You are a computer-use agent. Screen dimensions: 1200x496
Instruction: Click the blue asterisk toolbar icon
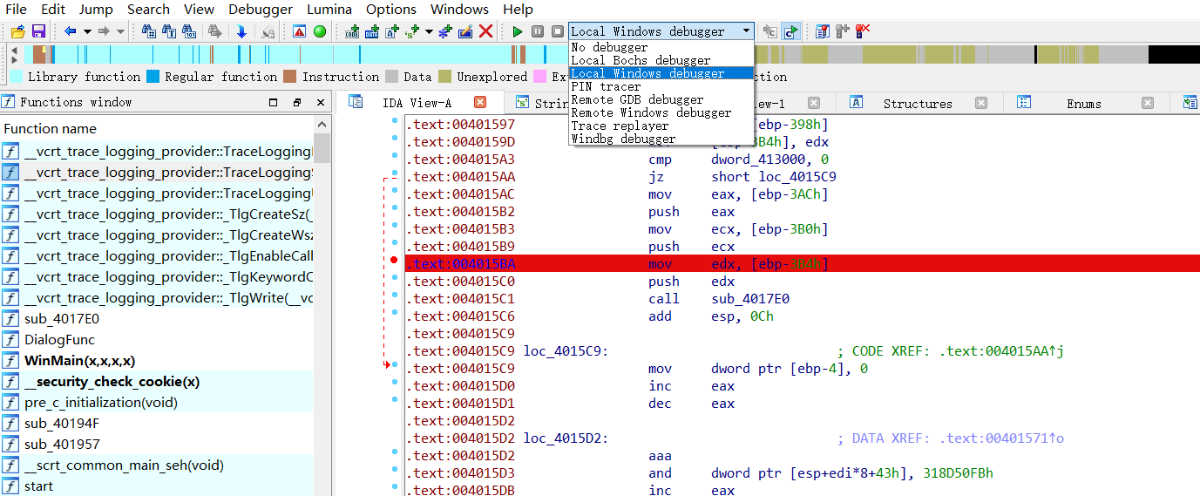click(443, 31)
